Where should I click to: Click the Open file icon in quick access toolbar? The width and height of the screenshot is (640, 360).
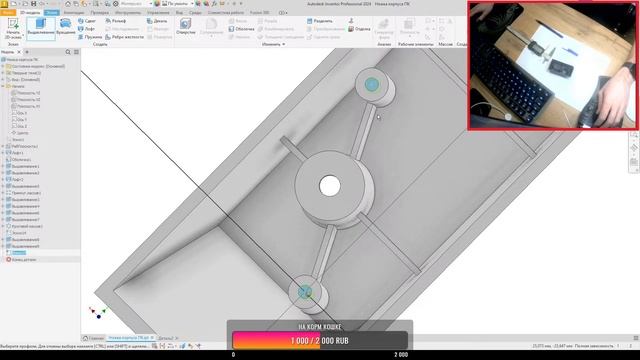(24, 4)
